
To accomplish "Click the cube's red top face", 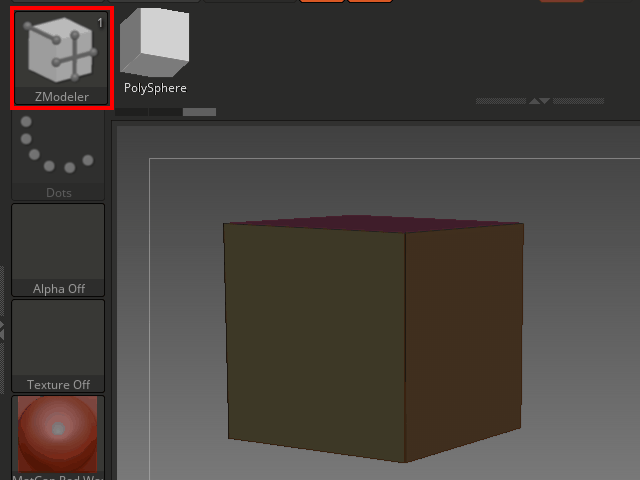I will 370,226.
